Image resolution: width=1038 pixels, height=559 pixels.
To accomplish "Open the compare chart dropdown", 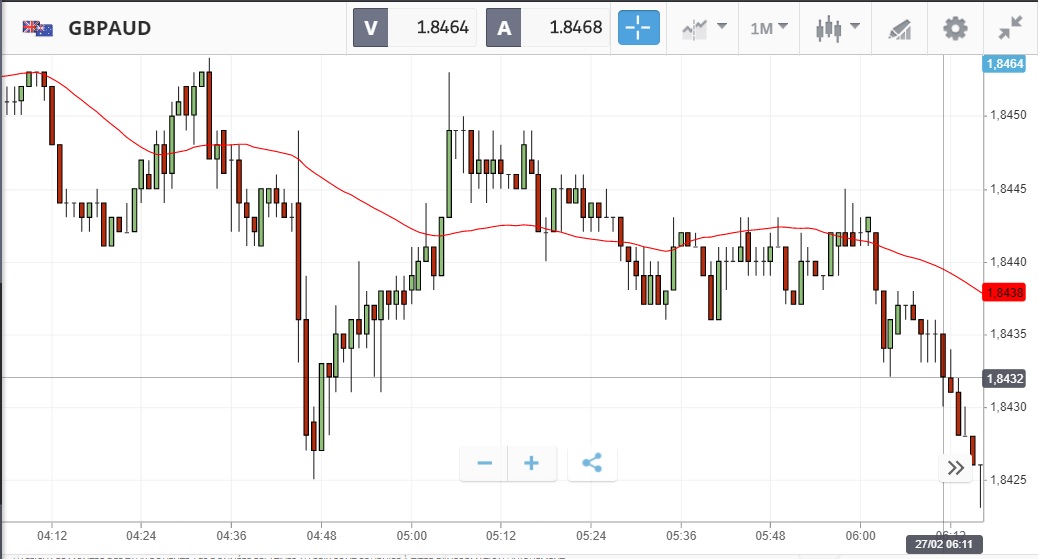I will (704, 28).
